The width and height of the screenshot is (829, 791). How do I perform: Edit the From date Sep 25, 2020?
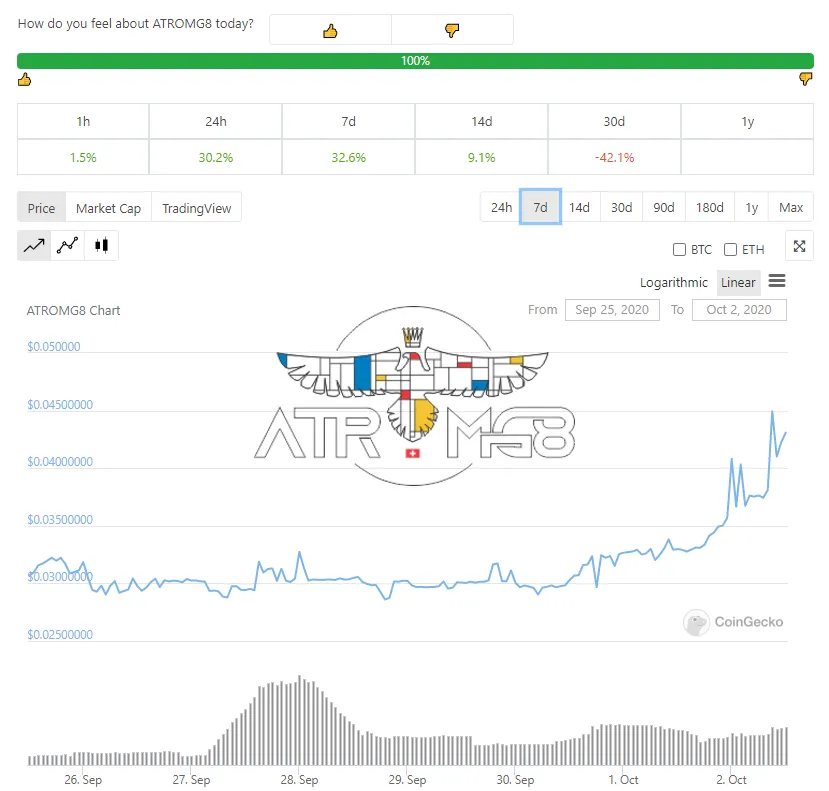(x=612, y=310)
